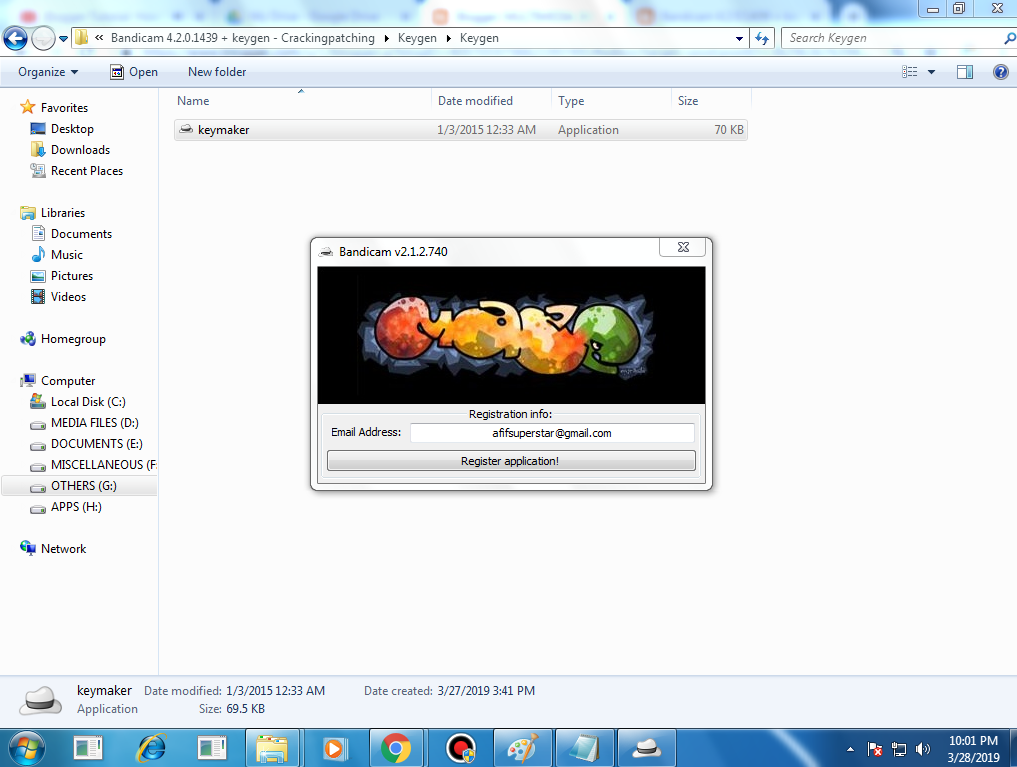Click the keymaker file's hat icon
Screen dimensions: 1017x767
186,129
